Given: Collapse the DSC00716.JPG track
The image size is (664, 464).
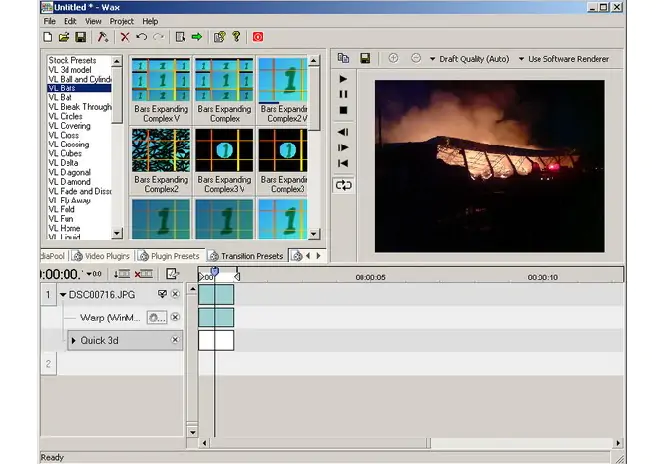Looking at the screenshot, I should click(x=63, y=295).
